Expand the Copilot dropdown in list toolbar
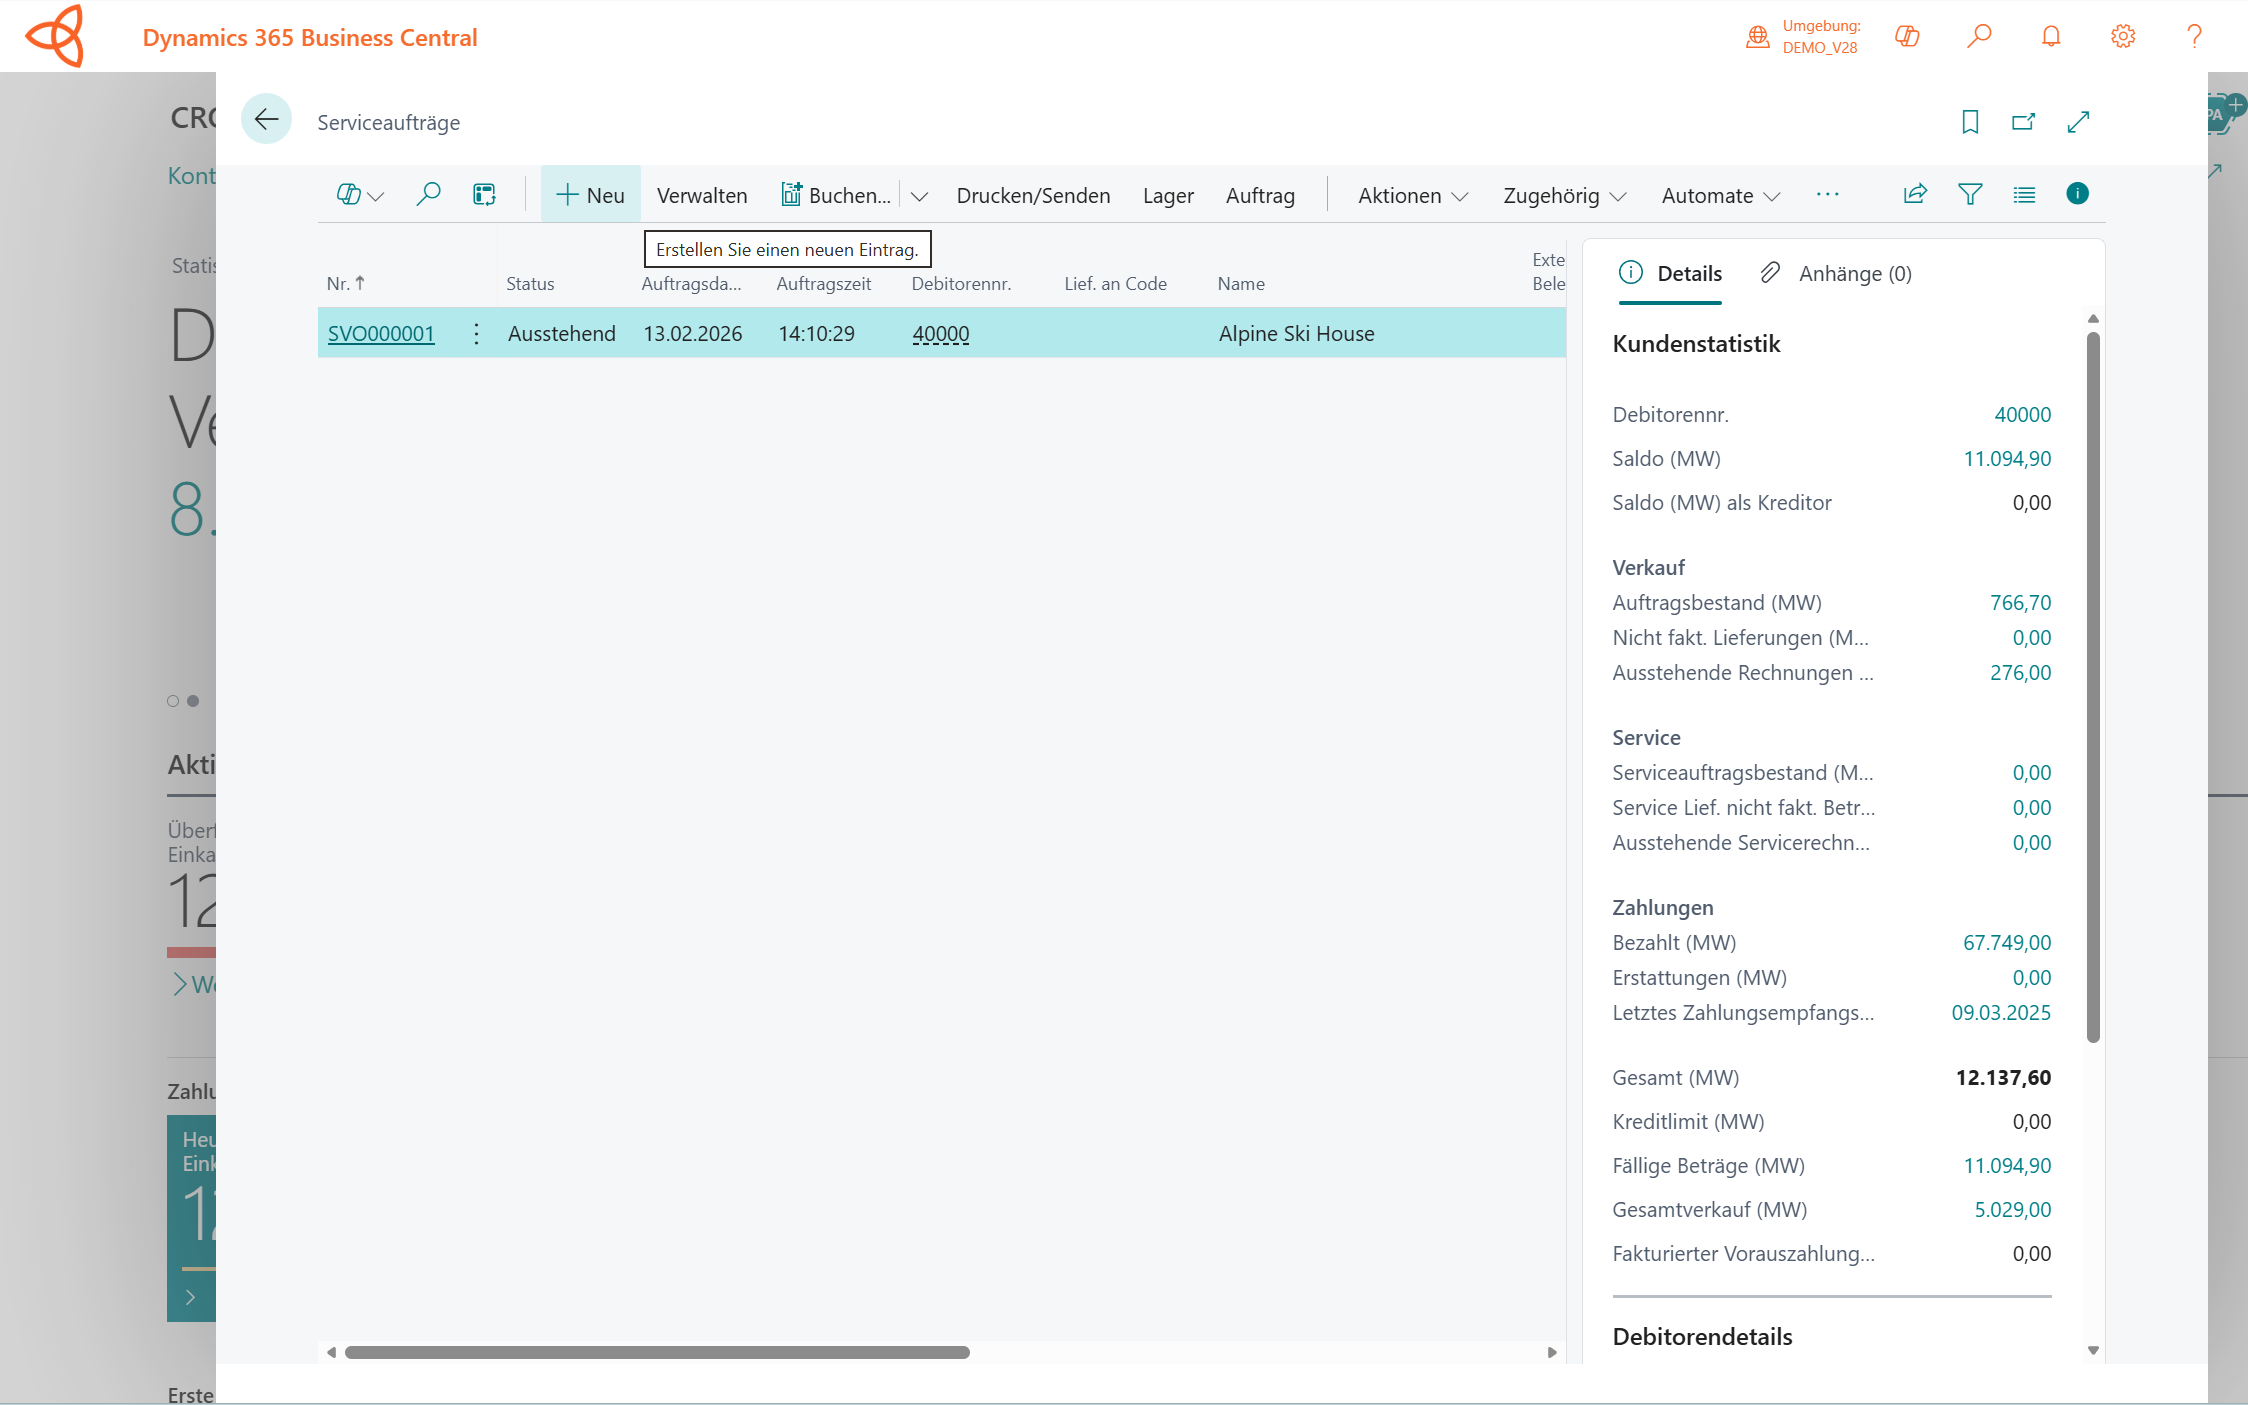The width and height of the screenshot is (2248, 1405). [x=360, y=195]
